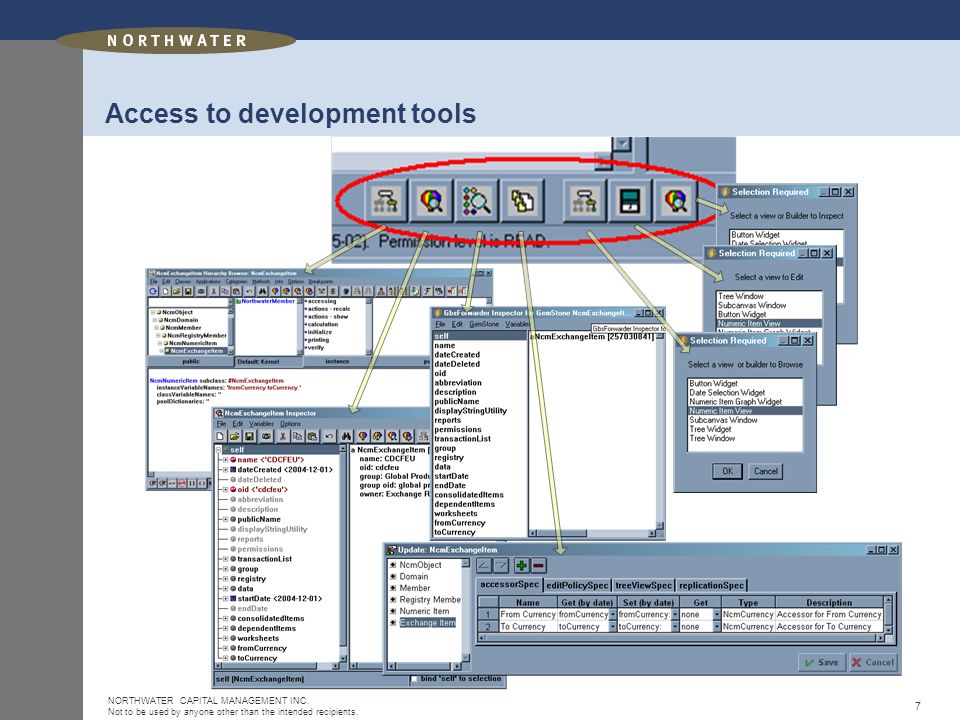Select Registry Member in Update window tree
This screenshot has width=960, height=720.
pos(430,599)
